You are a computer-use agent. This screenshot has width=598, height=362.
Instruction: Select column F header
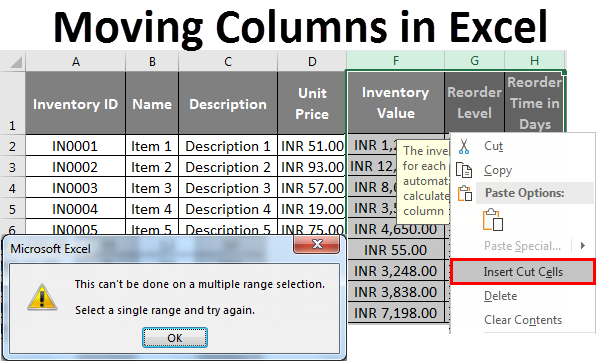(x=395, y=60)
